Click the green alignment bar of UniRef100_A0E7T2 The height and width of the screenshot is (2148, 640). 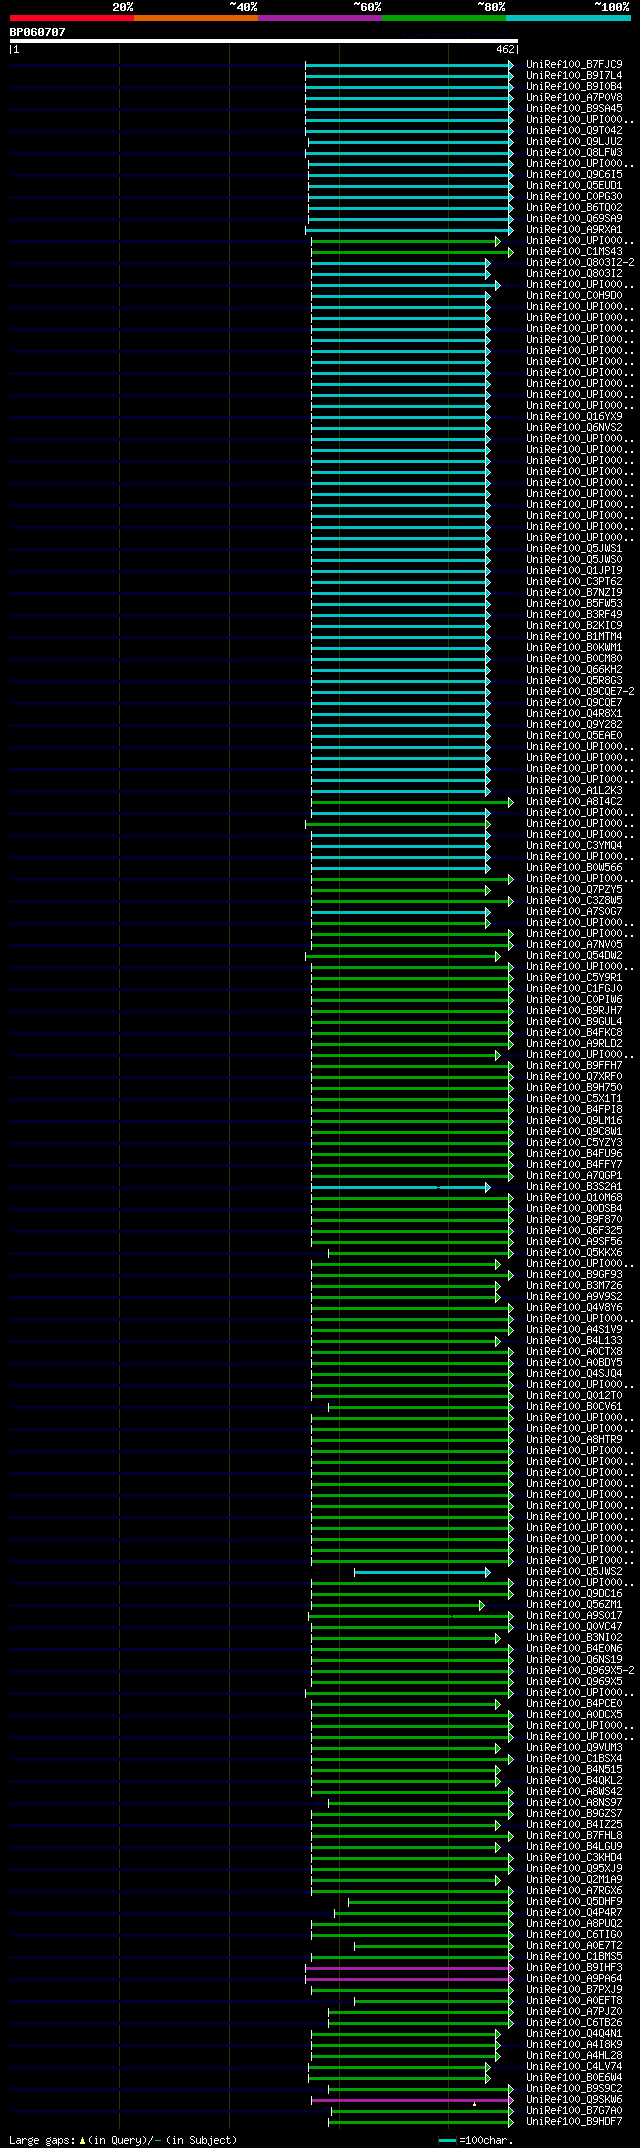coord(434,1946)
